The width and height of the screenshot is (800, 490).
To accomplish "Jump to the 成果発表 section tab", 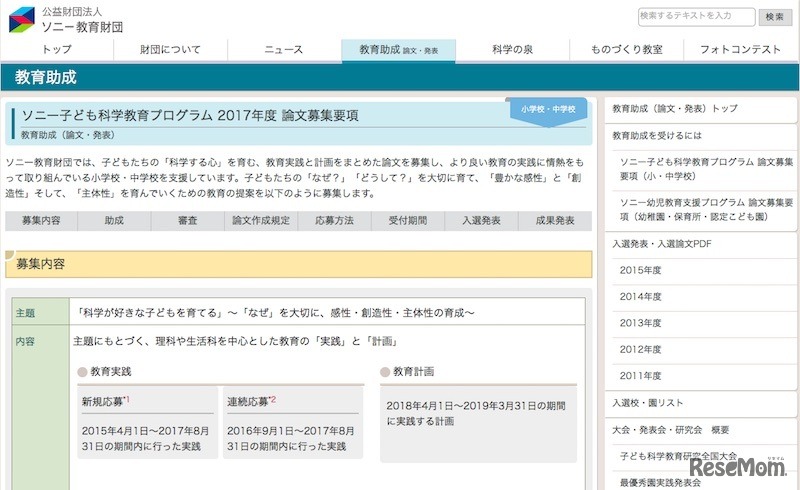I will tap(555, 220).
